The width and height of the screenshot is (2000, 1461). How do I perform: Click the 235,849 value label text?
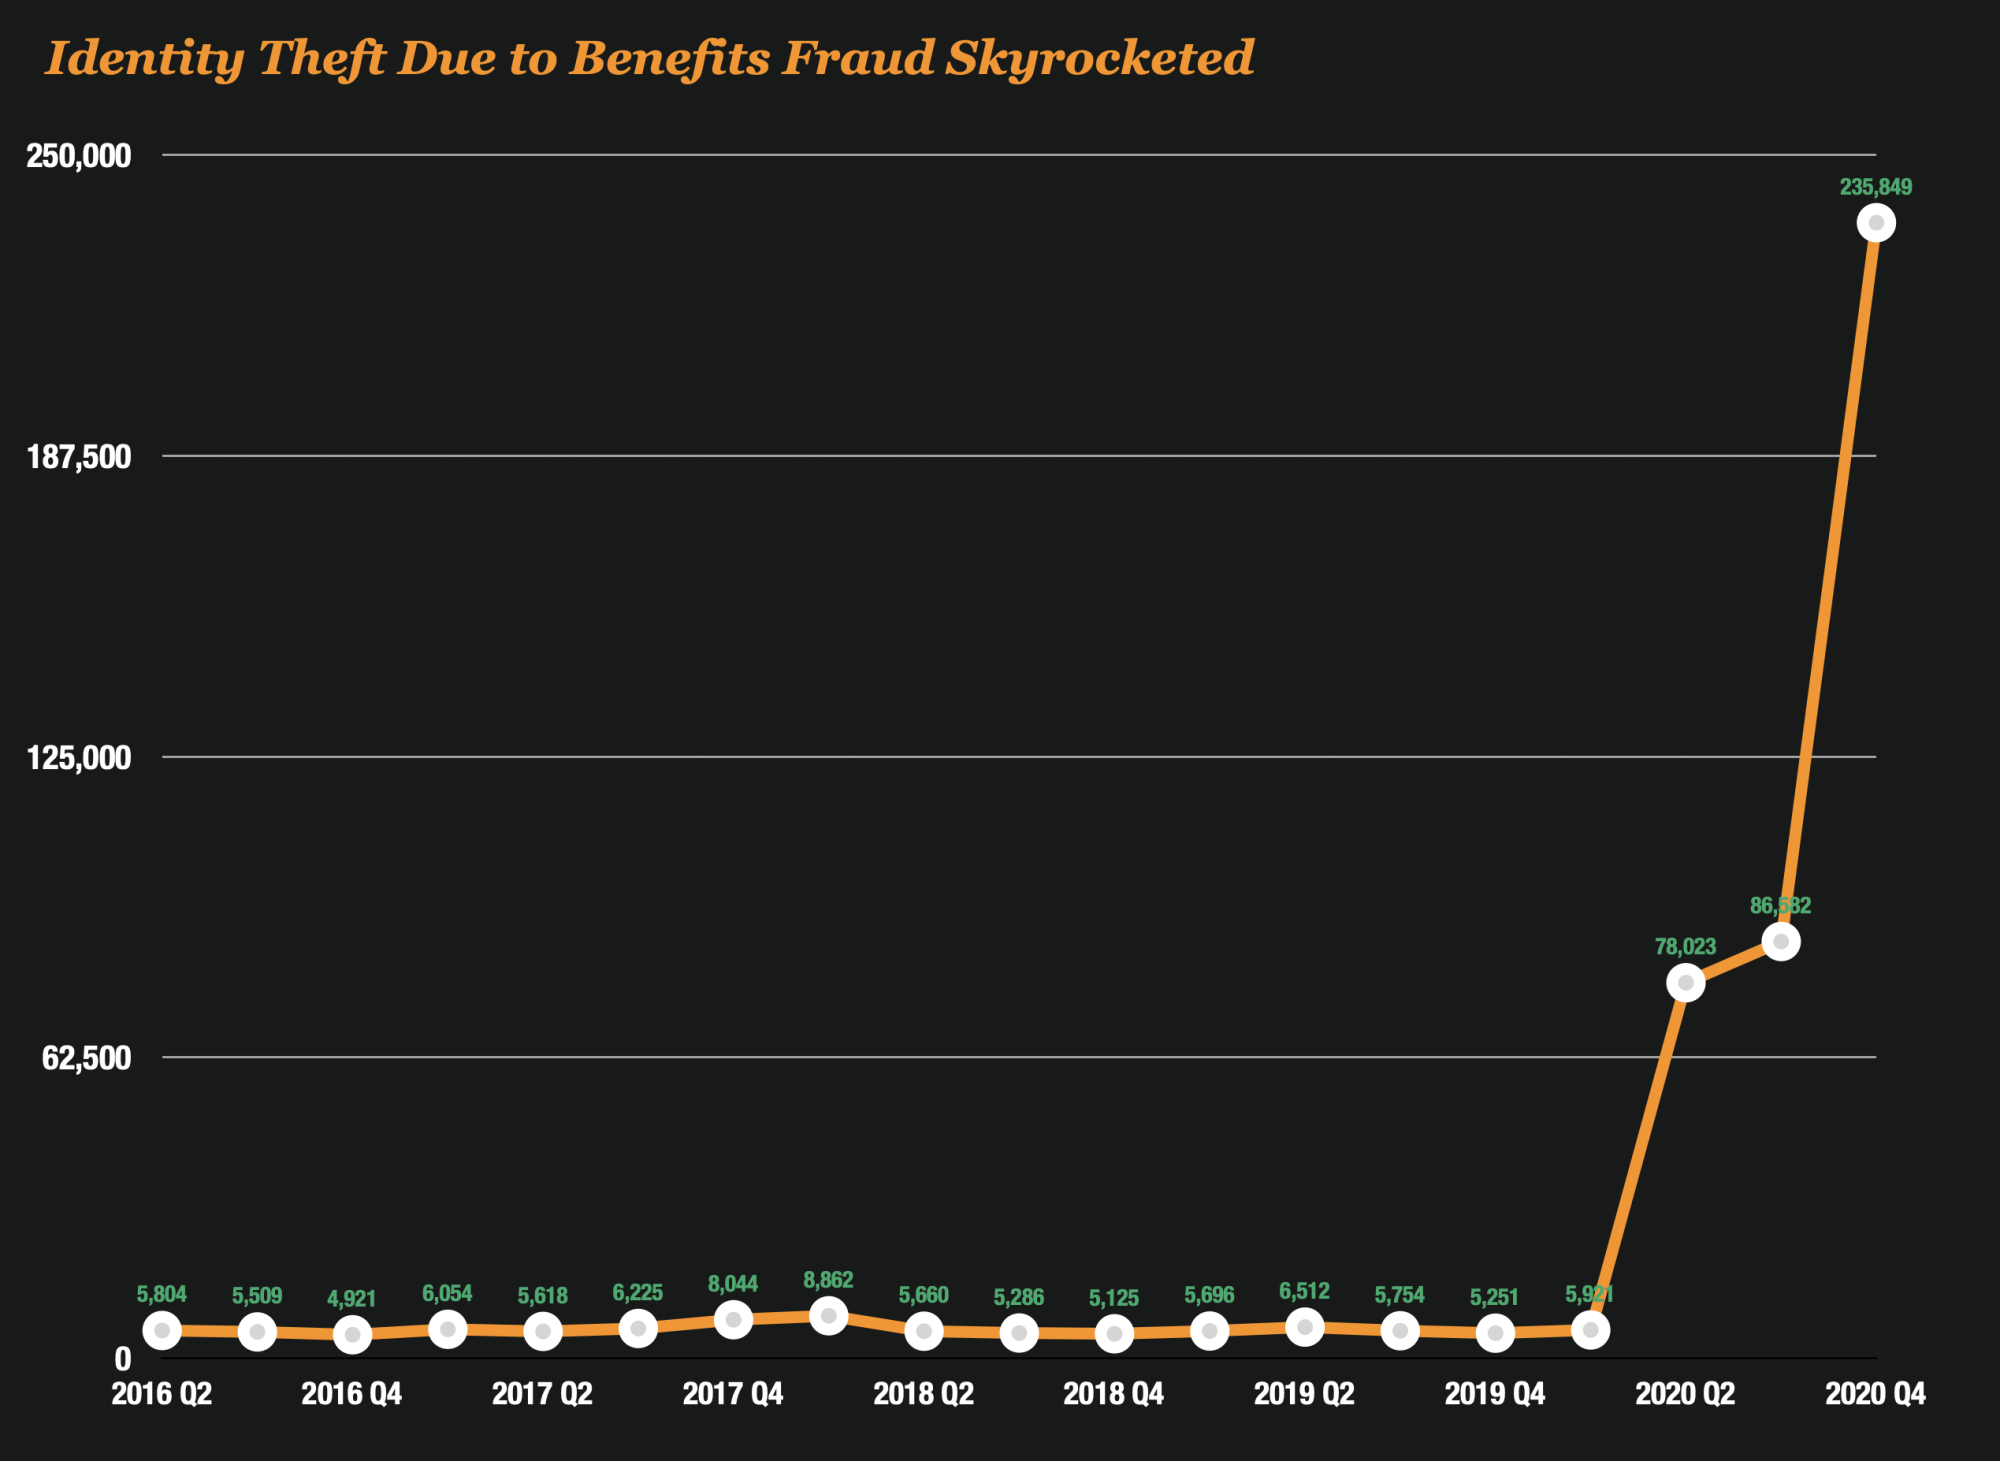(x=1876, y=187)
